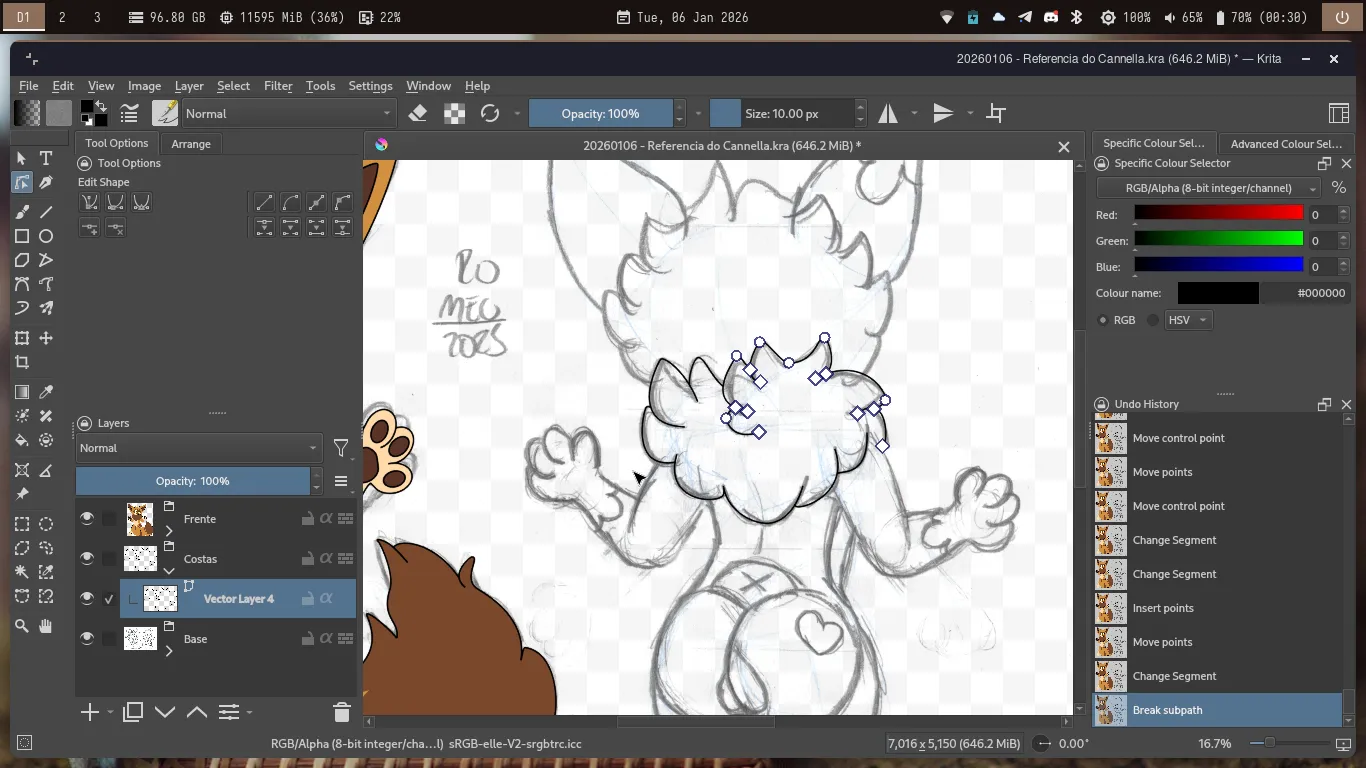
Task: Click horizontal mirror tool icon
Action: tap(888, 113)
